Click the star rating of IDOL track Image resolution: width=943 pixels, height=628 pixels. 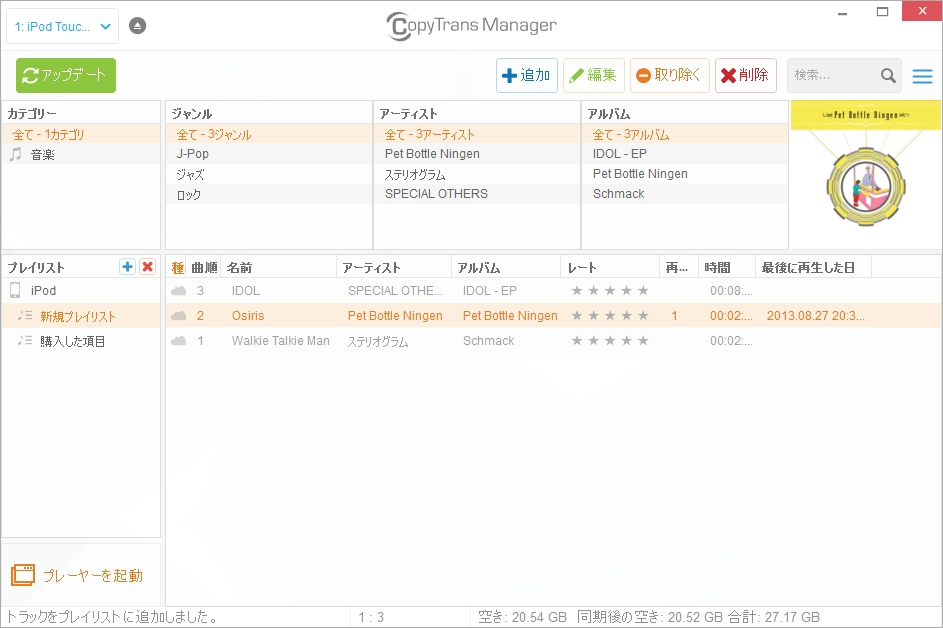(x=610, y=291)
